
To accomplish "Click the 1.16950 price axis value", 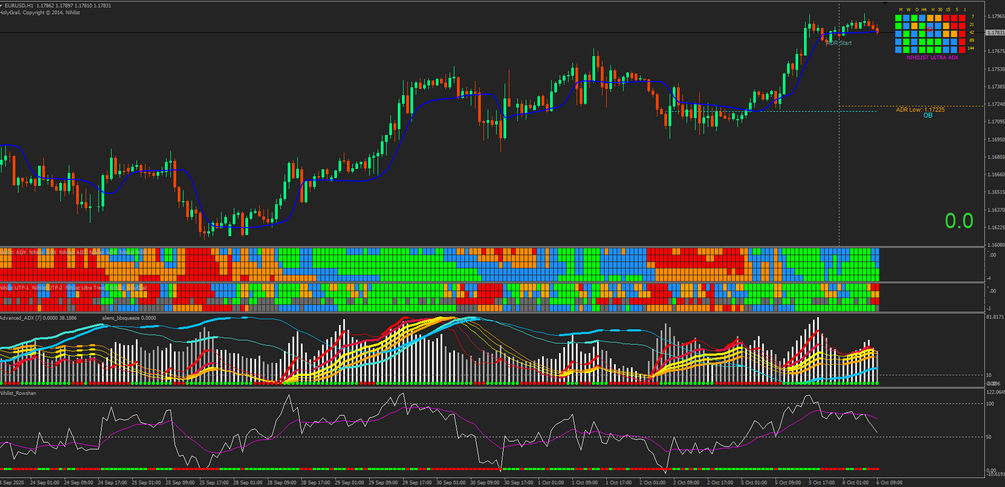I will pyautogui.click(x=995, y=139).
